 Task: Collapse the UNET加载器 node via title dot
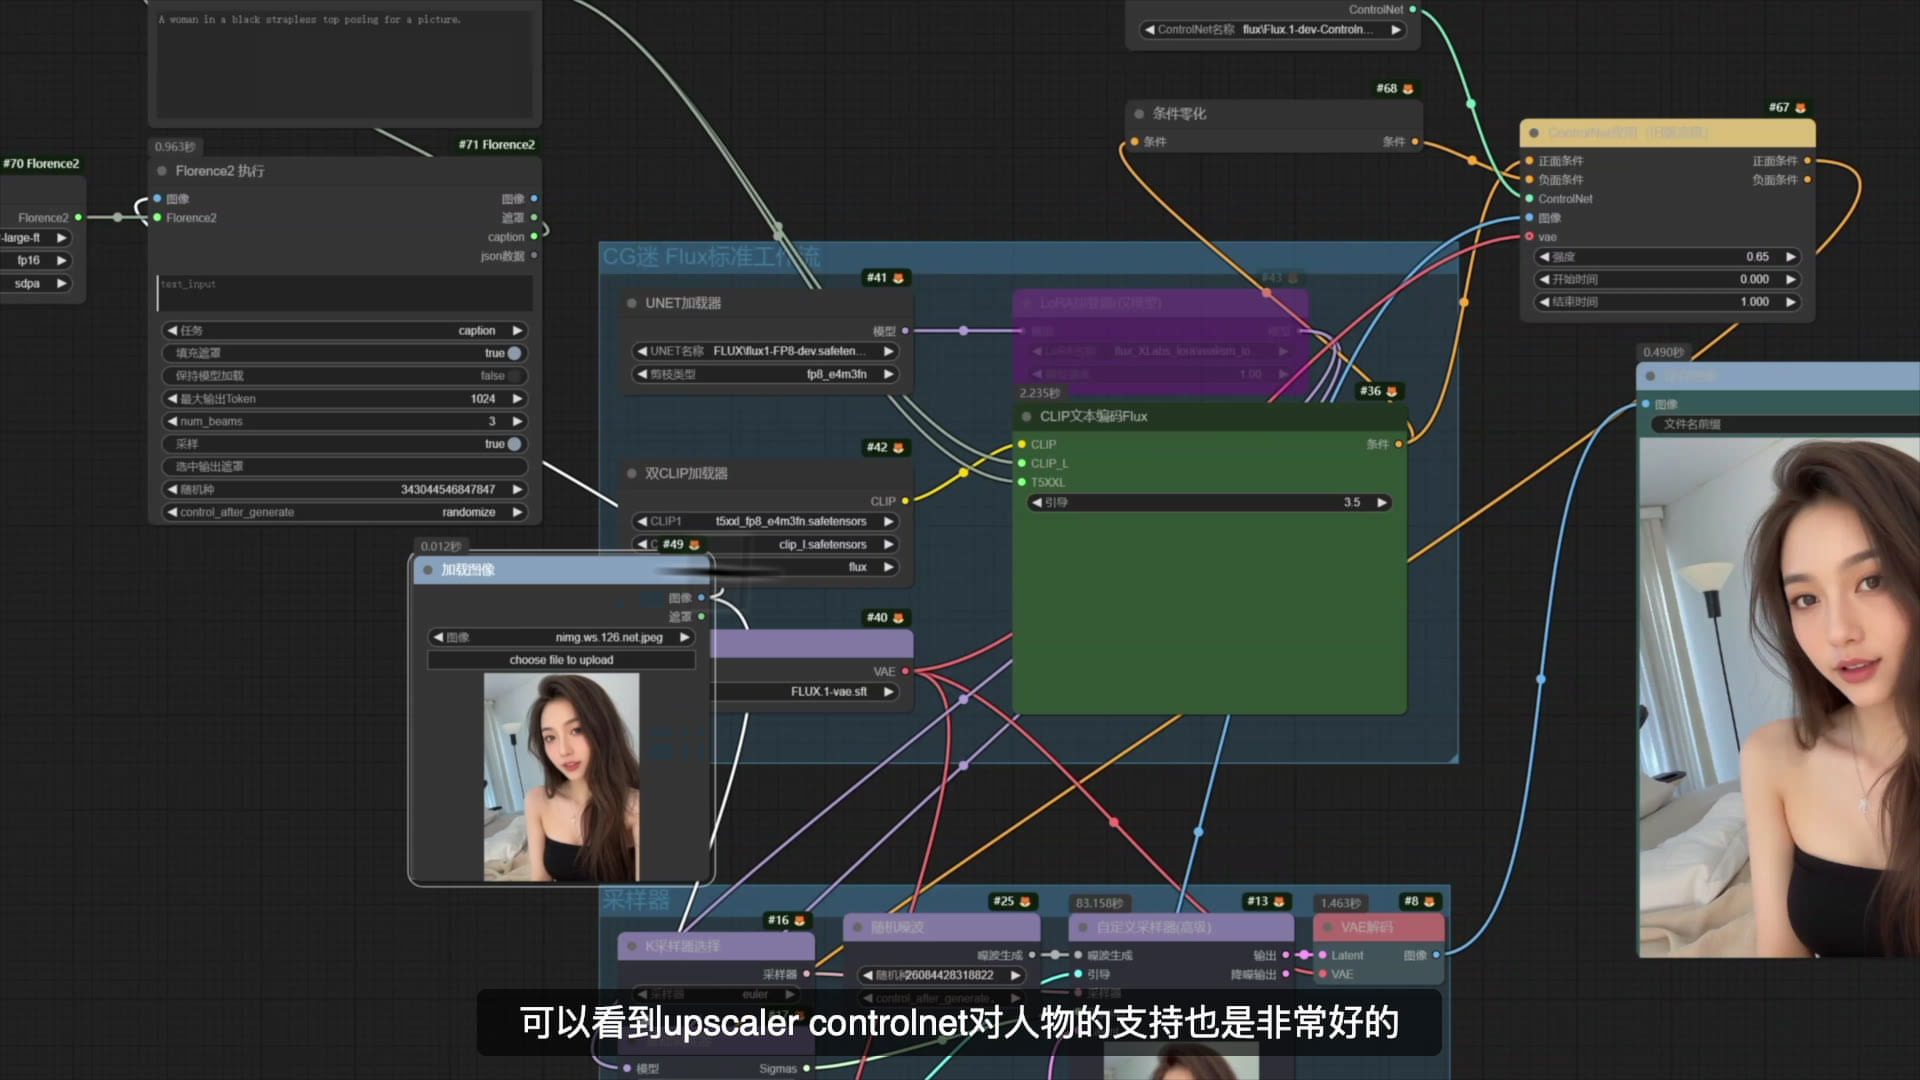click(x=632, y=303)
